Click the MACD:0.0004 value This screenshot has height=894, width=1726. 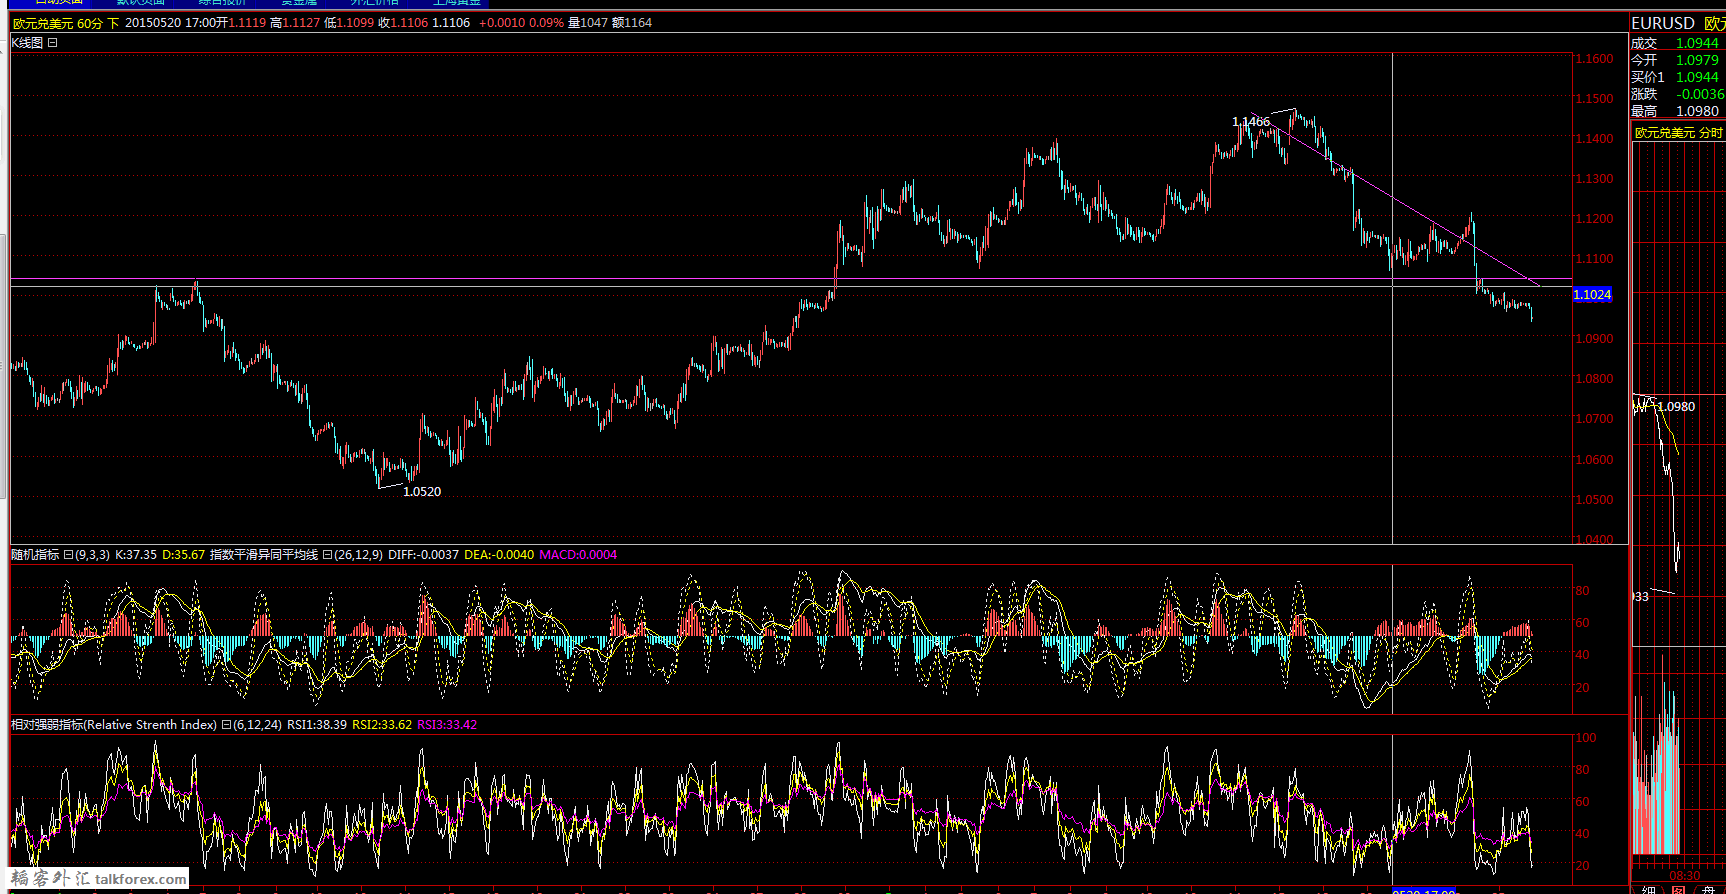[x=578, y=555]
